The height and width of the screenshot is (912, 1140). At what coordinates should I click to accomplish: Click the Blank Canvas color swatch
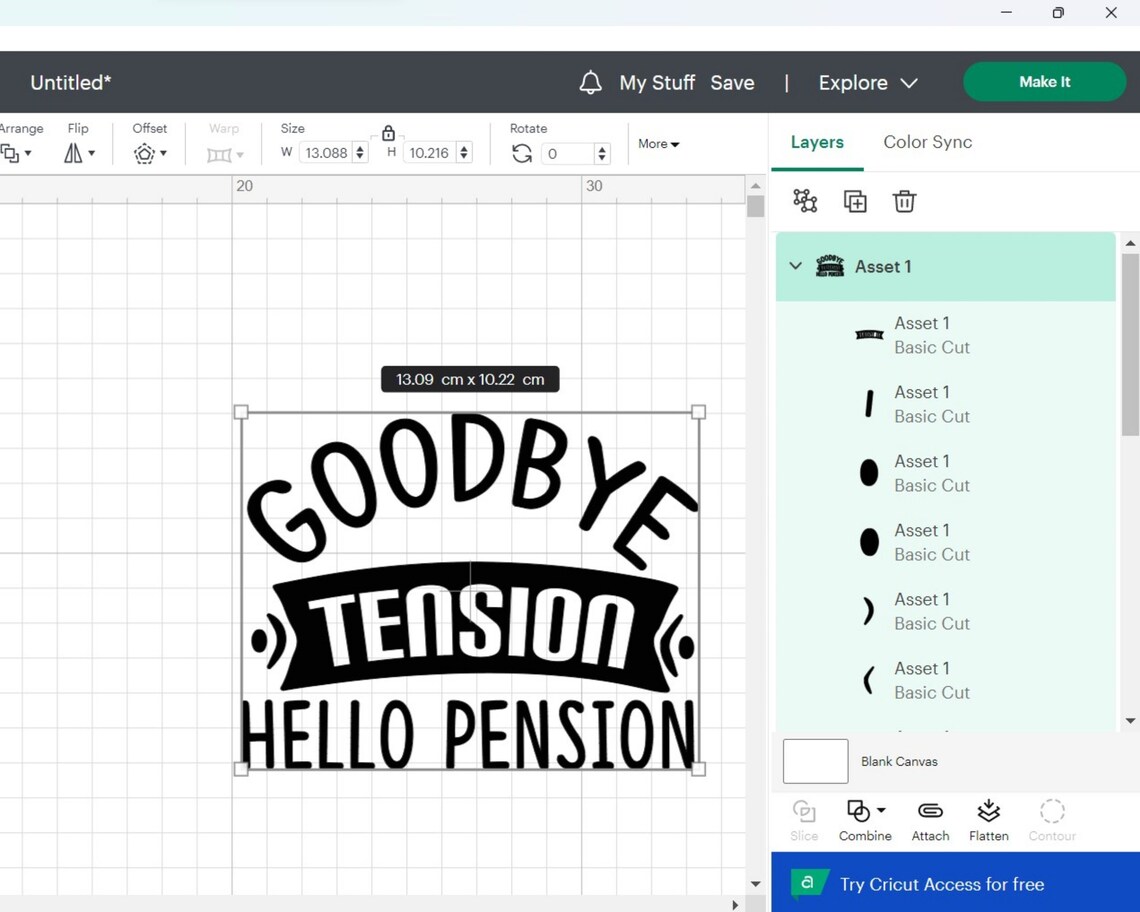(x=815, y=761)
